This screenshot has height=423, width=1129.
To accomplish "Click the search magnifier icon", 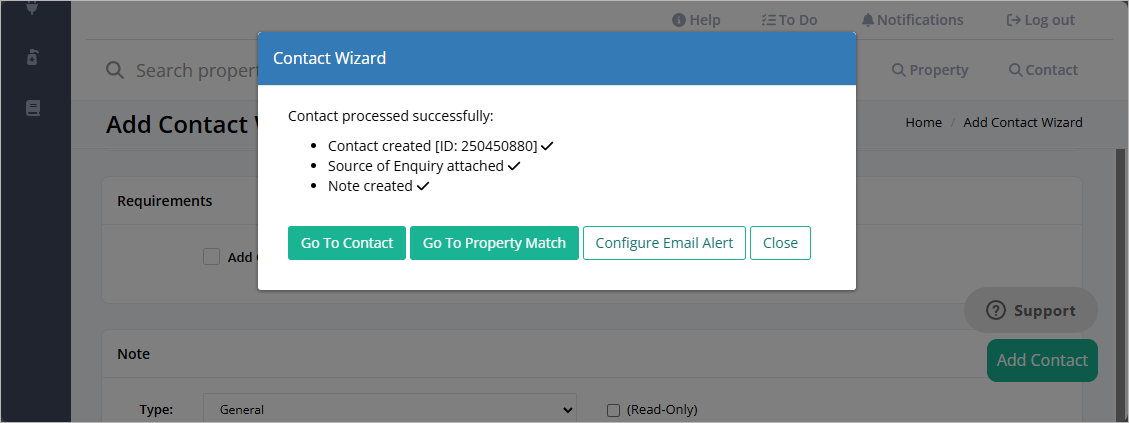I will coord(114,70).
